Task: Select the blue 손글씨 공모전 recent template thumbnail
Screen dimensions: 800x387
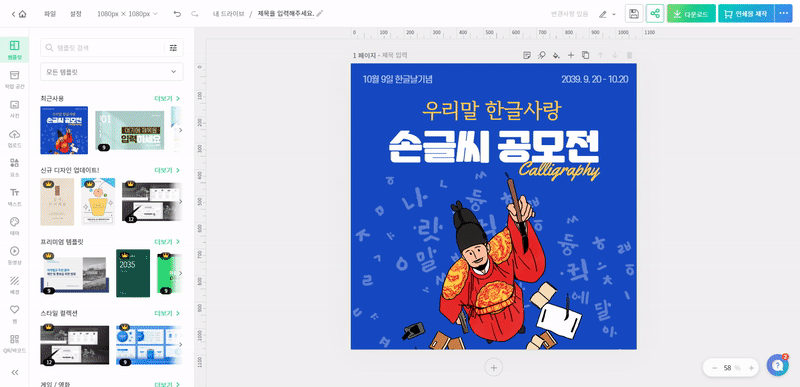Action: click(64, 130)
